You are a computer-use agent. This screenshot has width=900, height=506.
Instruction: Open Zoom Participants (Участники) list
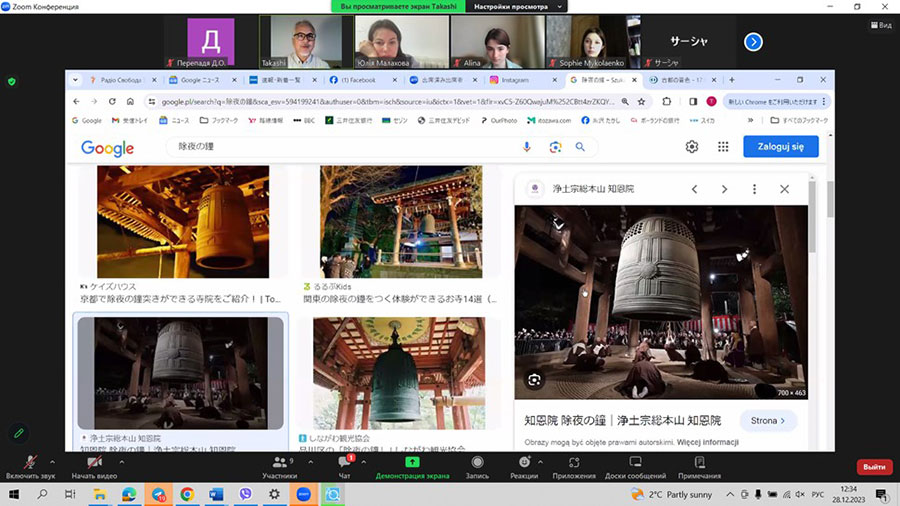click(279, 465)
